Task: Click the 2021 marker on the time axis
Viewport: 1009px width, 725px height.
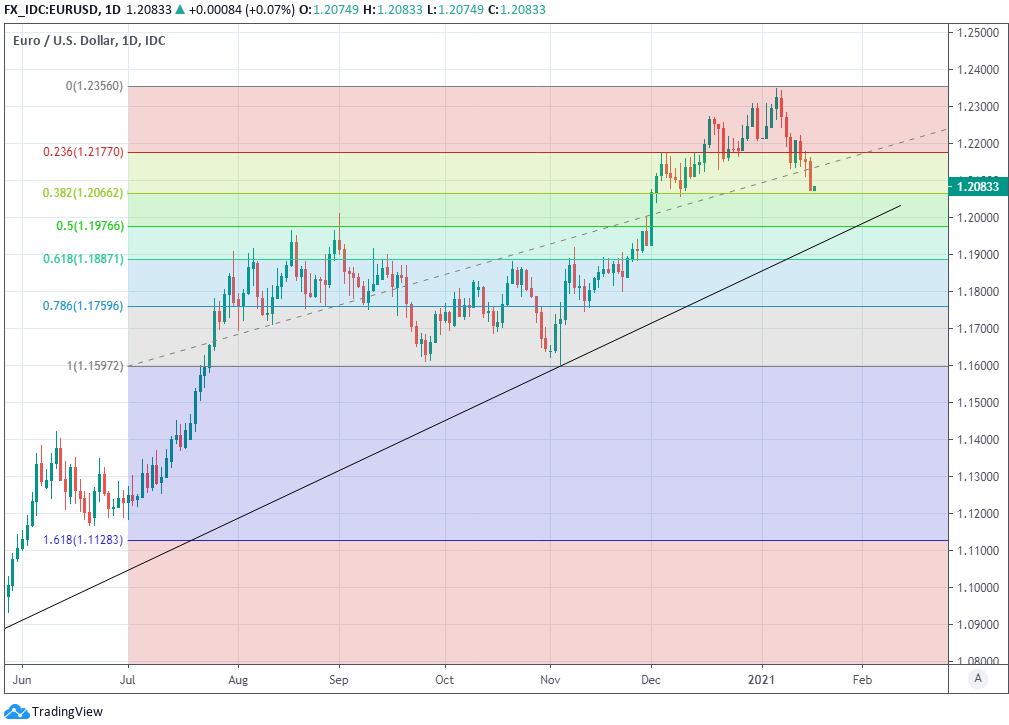Action: pos(762,677)
